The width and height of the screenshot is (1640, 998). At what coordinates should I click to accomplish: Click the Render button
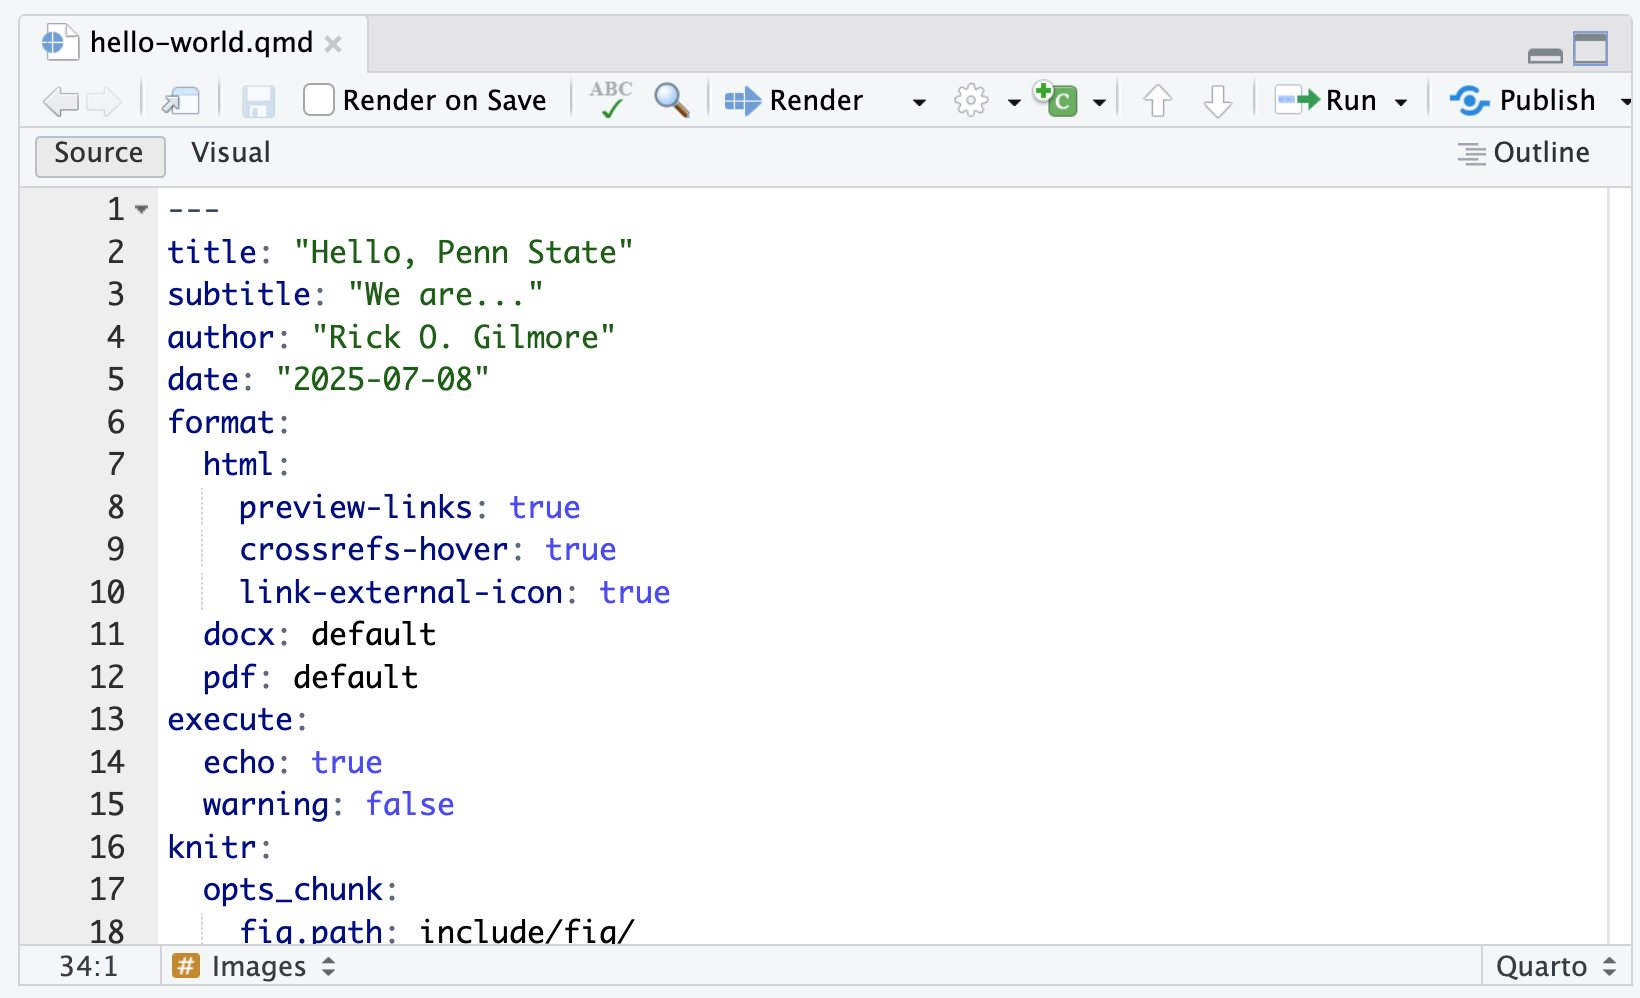(x=794, y=101)
